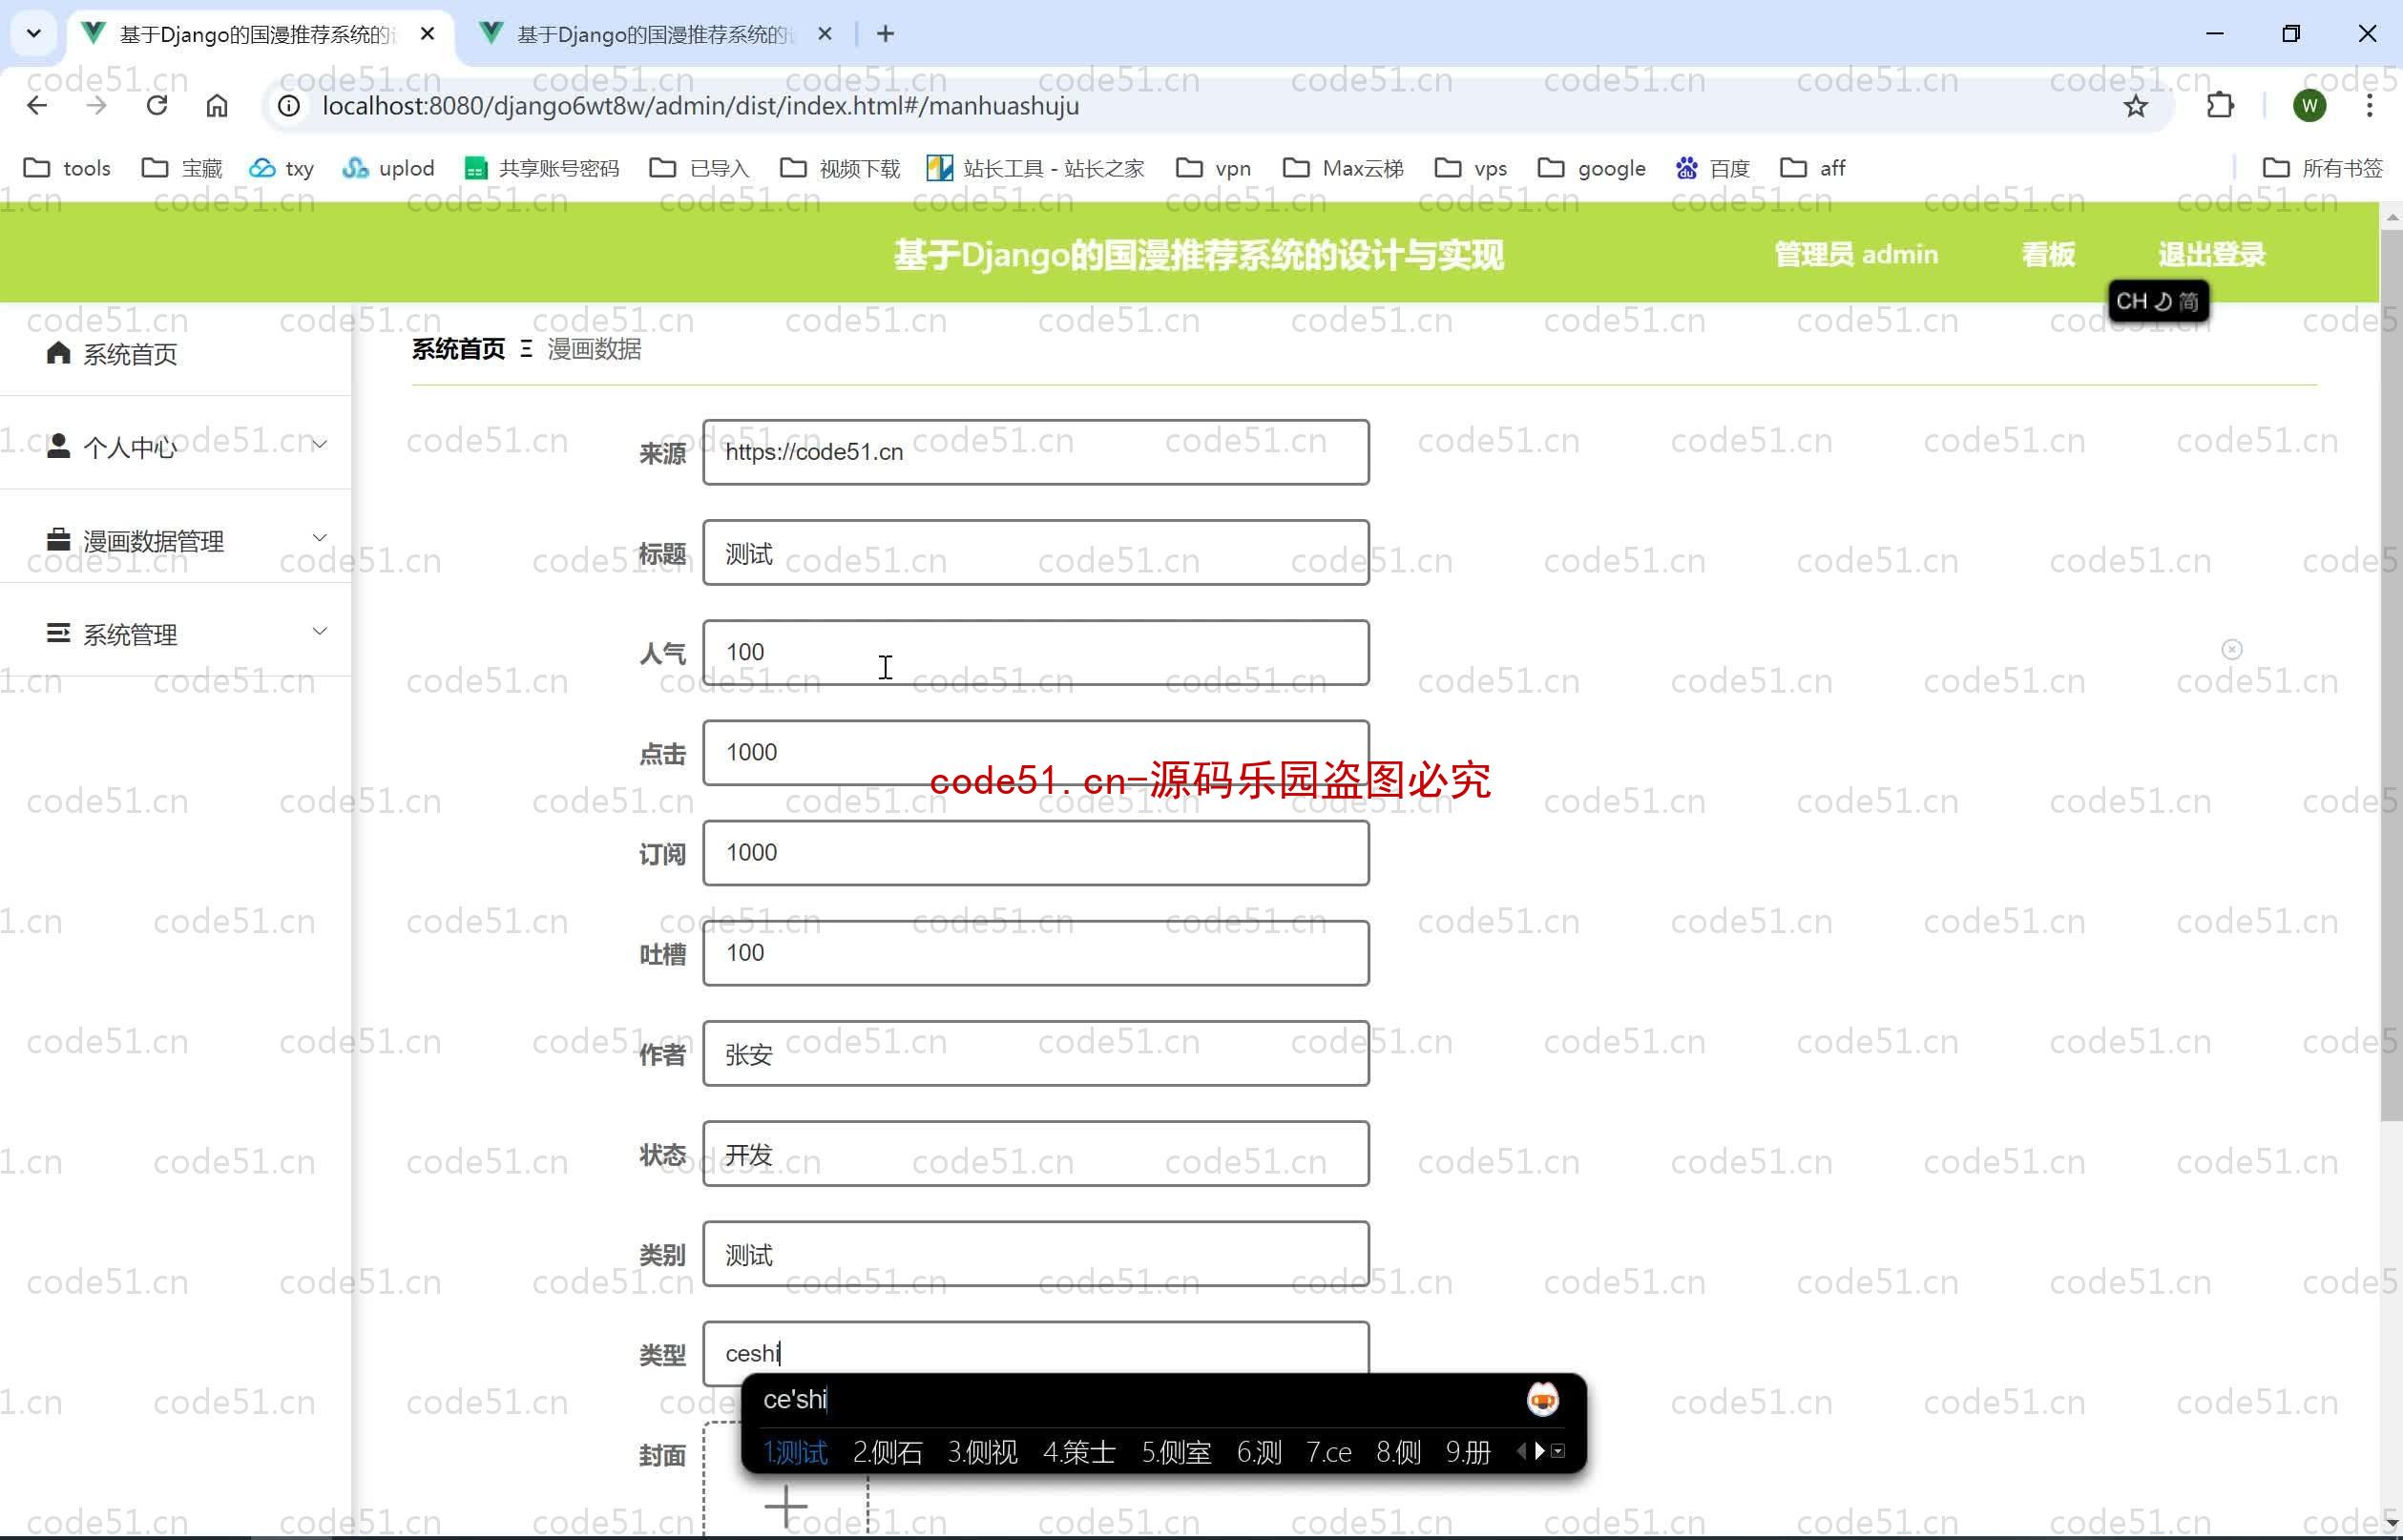
Task: Click the browser back arrow
Action: pos(37,106)
